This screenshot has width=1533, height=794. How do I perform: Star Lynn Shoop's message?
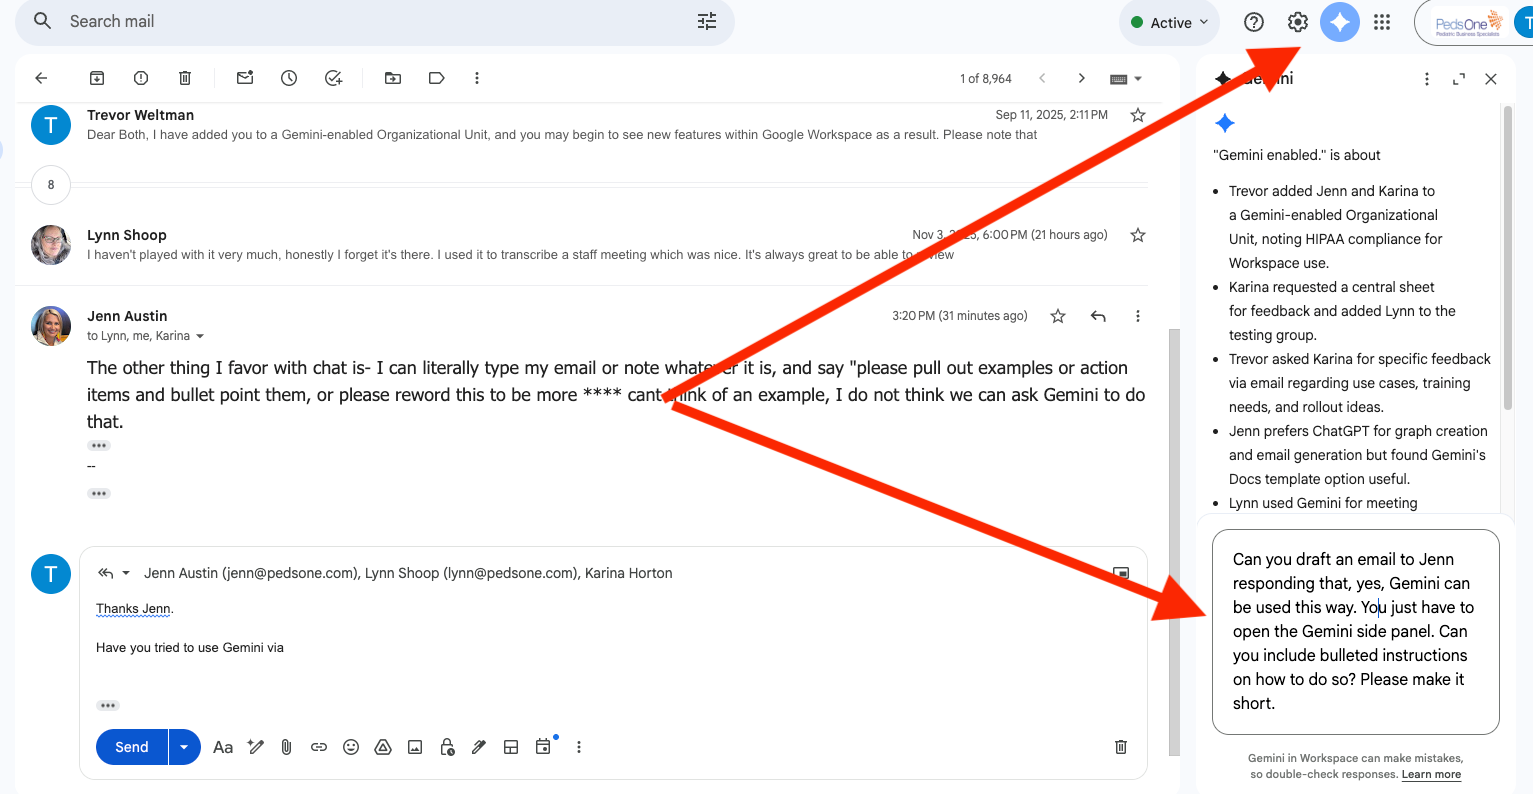(x=1138, y=235)
